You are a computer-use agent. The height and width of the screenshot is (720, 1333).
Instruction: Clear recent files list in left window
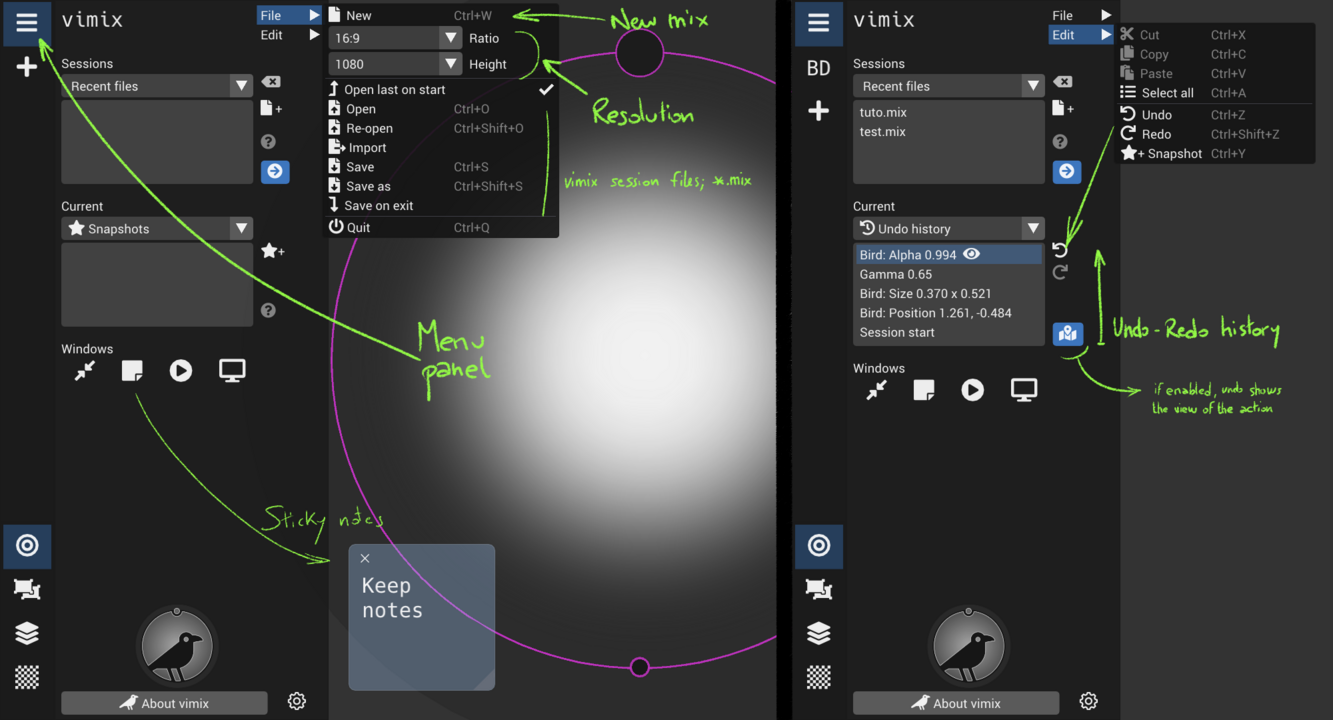pyautogui.click(x=271, y=82)
